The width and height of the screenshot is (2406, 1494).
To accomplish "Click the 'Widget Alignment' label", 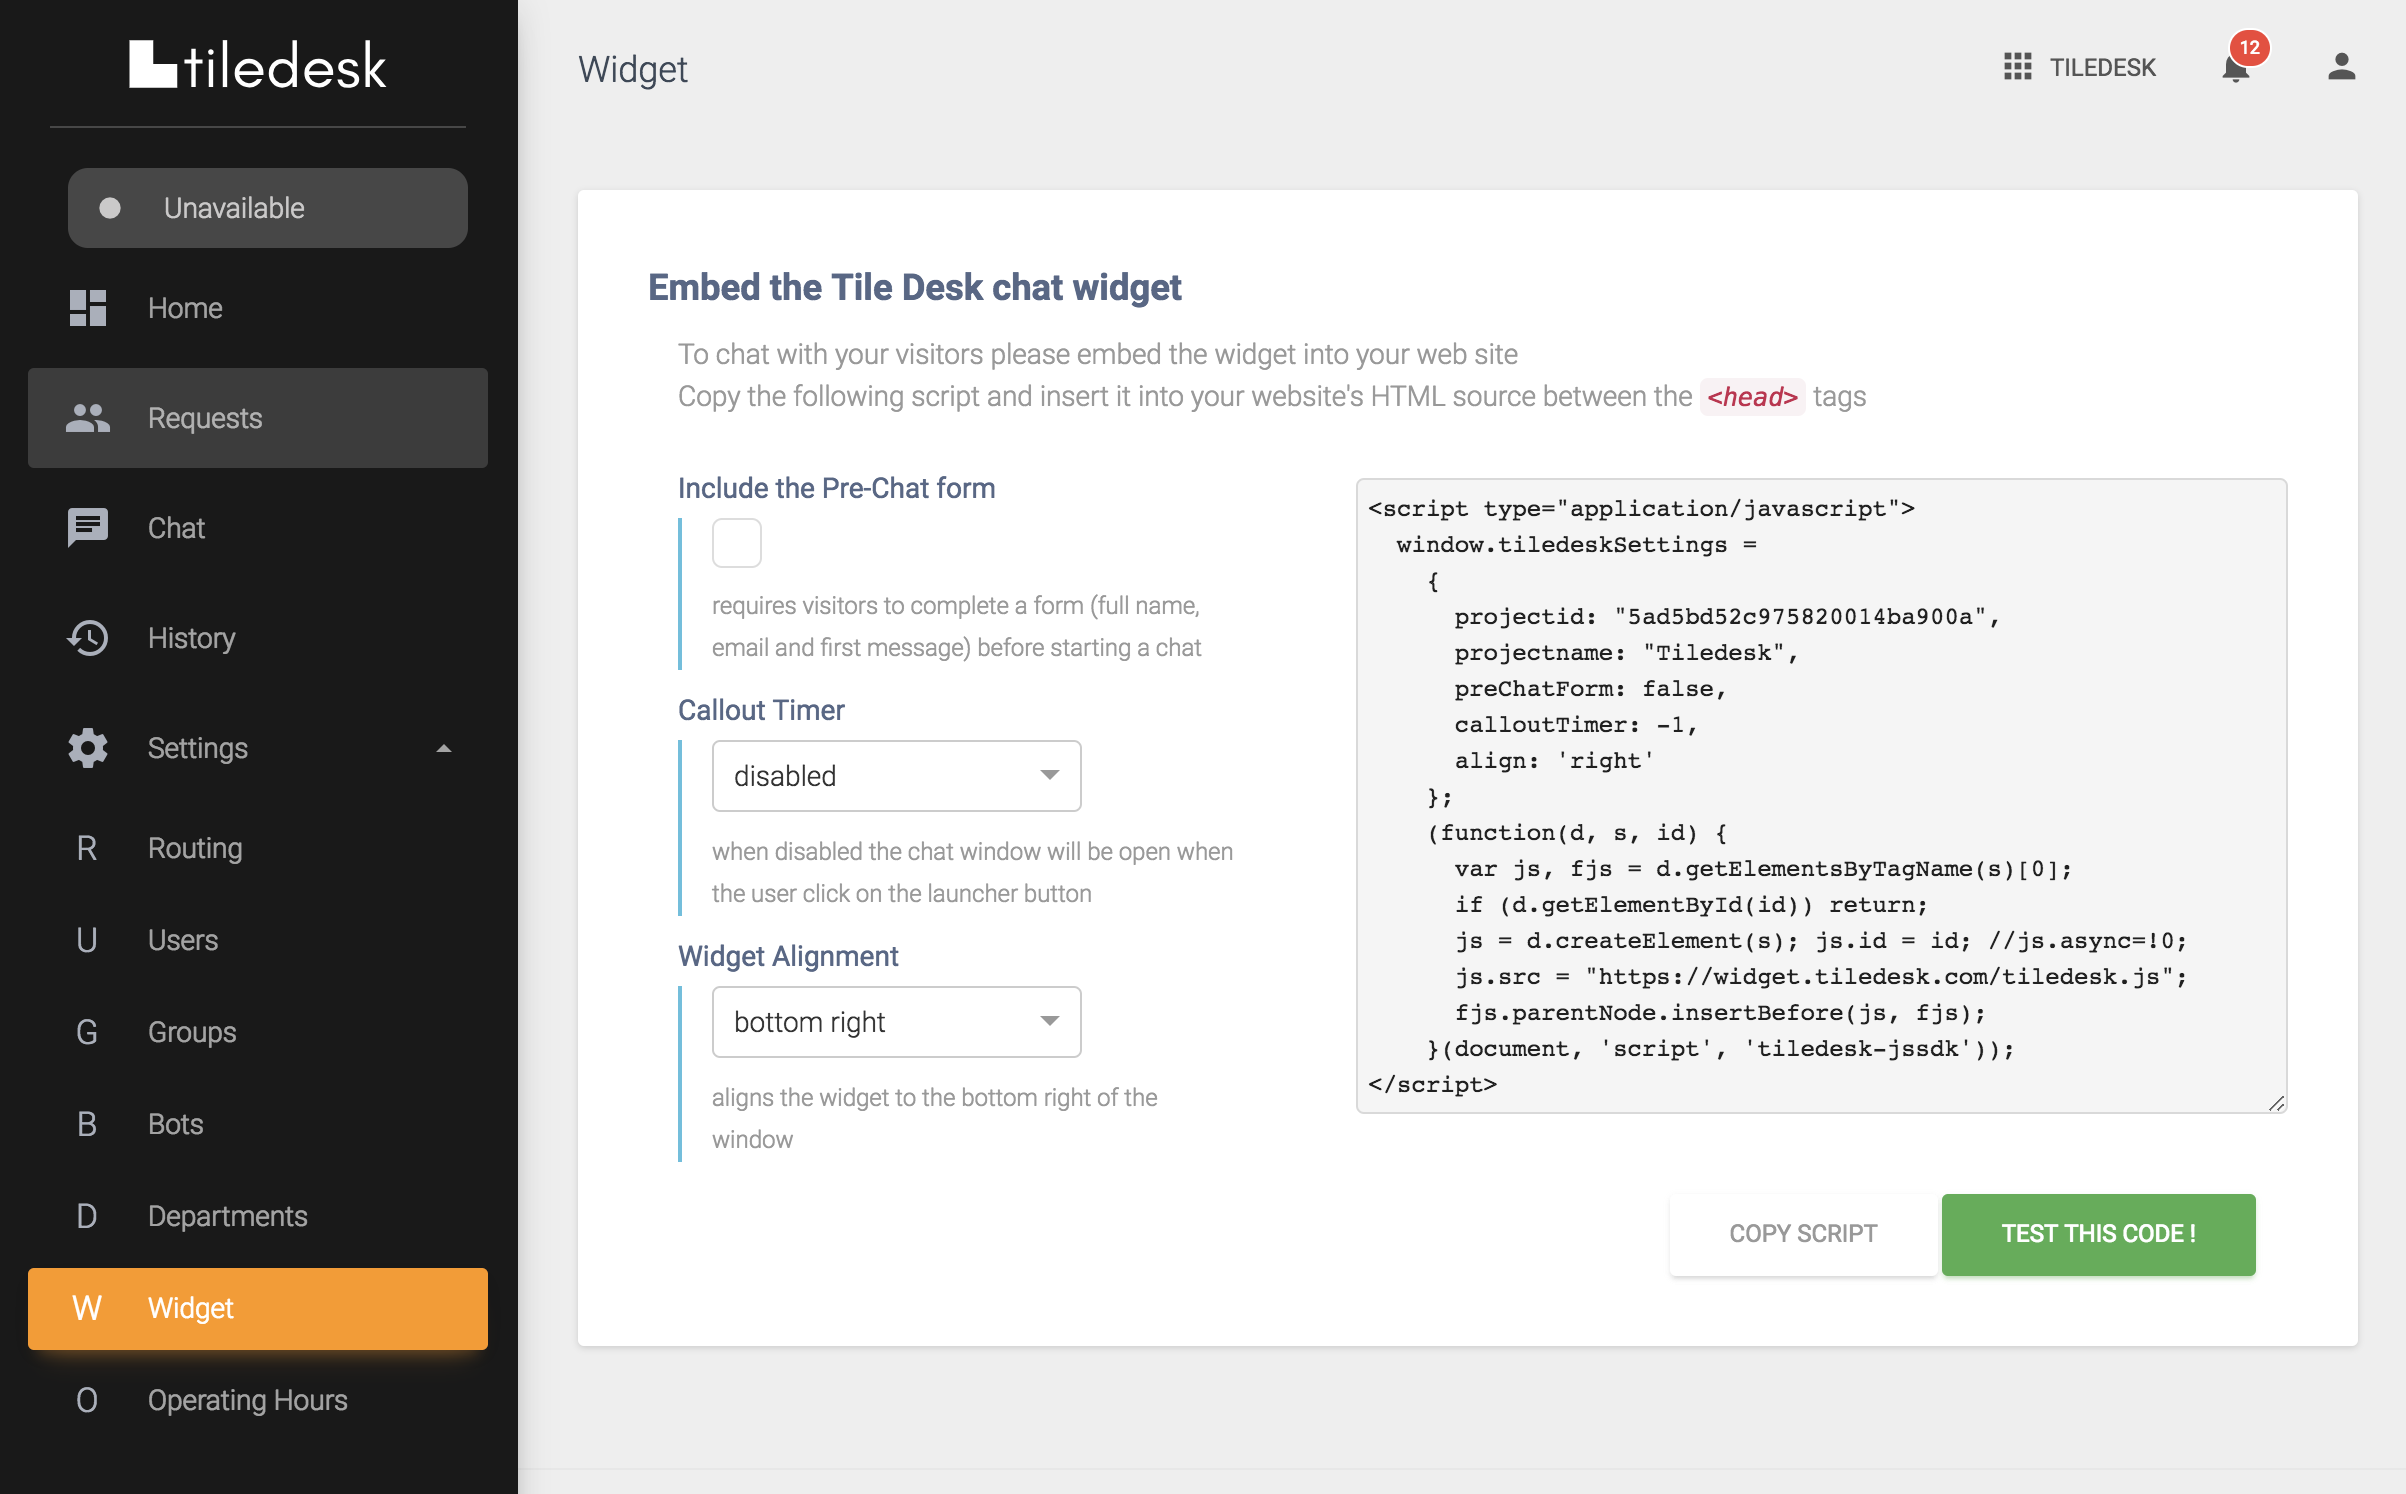I will tap(788, 956).
